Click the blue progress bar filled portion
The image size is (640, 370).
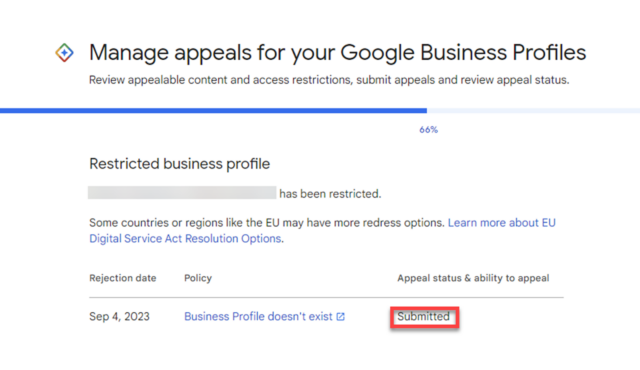tap(213, 111)
